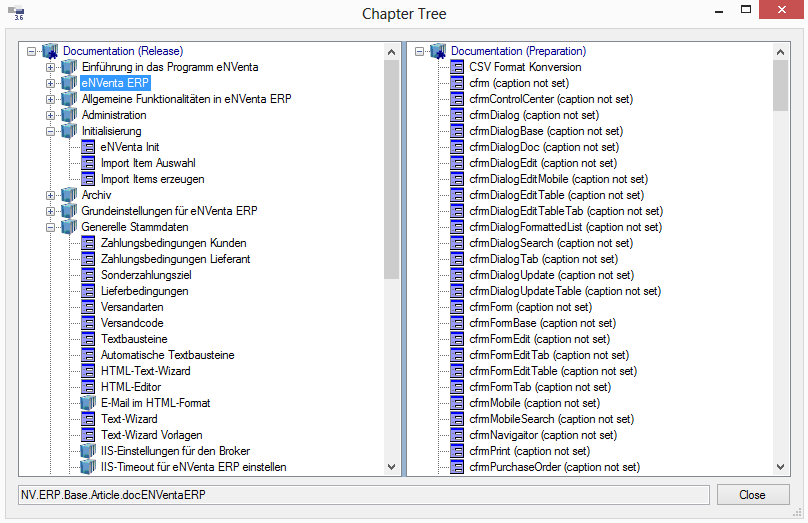
Task: Click the page icon beside CSV Format Konversion
Action: (457, 67)
